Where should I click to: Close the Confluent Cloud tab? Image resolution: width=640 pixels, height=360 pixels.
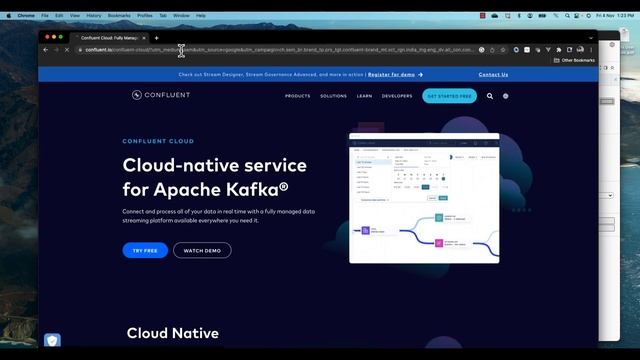144,38
